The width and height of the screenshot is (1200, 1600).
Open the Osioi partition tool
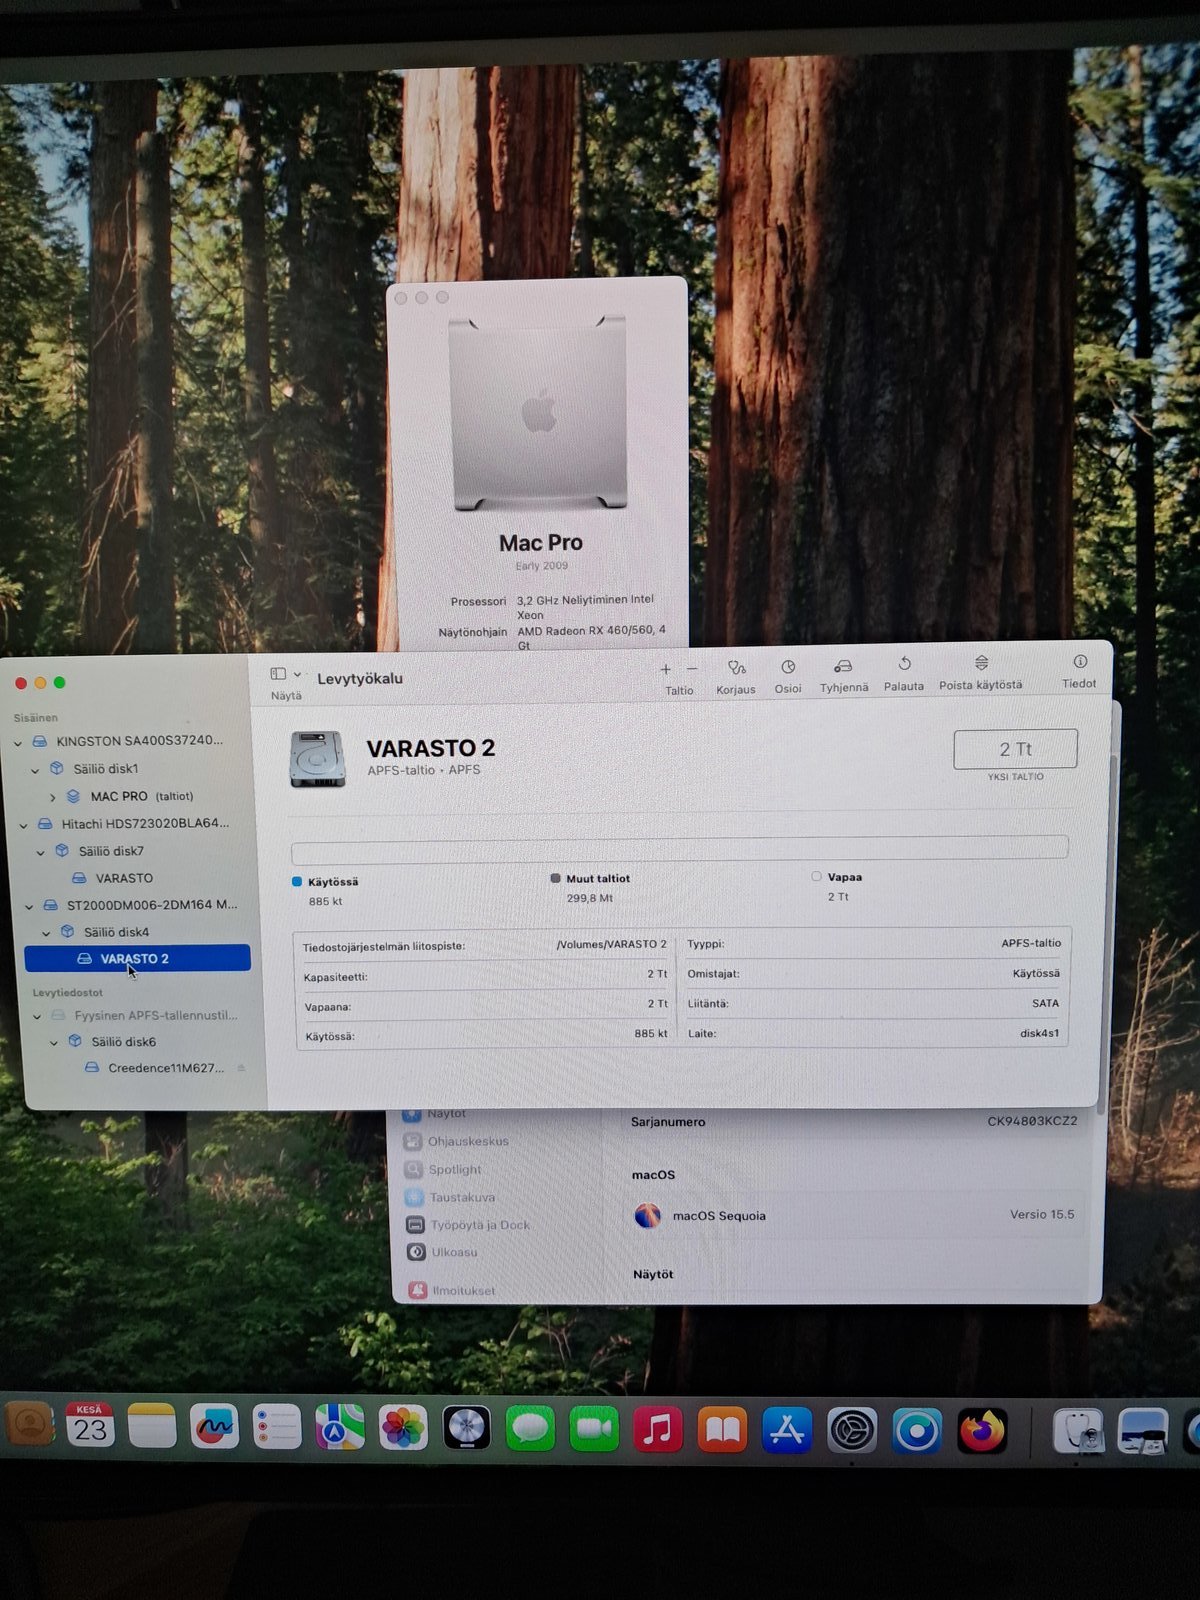coord(788,667)
